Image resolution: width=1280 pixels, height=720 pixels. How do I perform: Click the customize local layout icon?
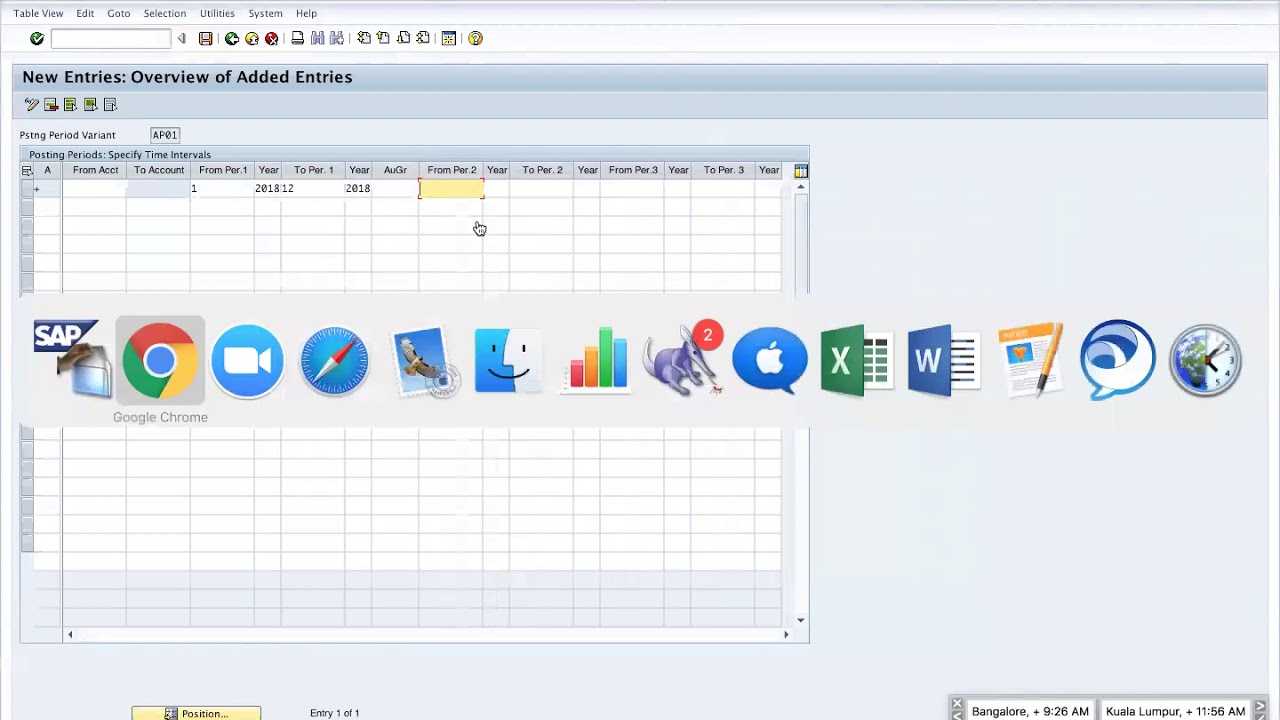(449, 38)
